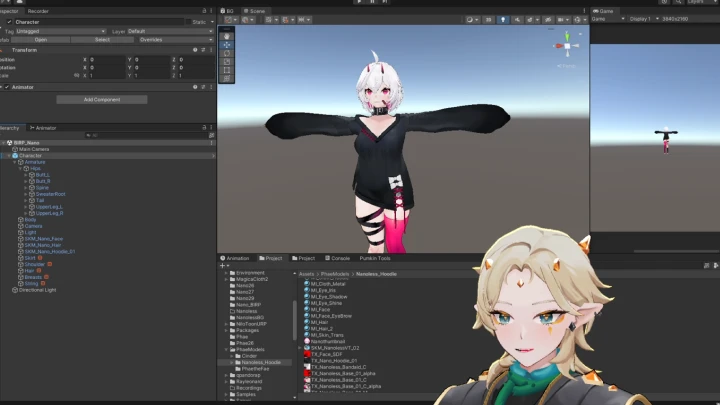Toggle Scene audio mute
Viewport: 720px width, 405px height.
click(x=517, y=20)
